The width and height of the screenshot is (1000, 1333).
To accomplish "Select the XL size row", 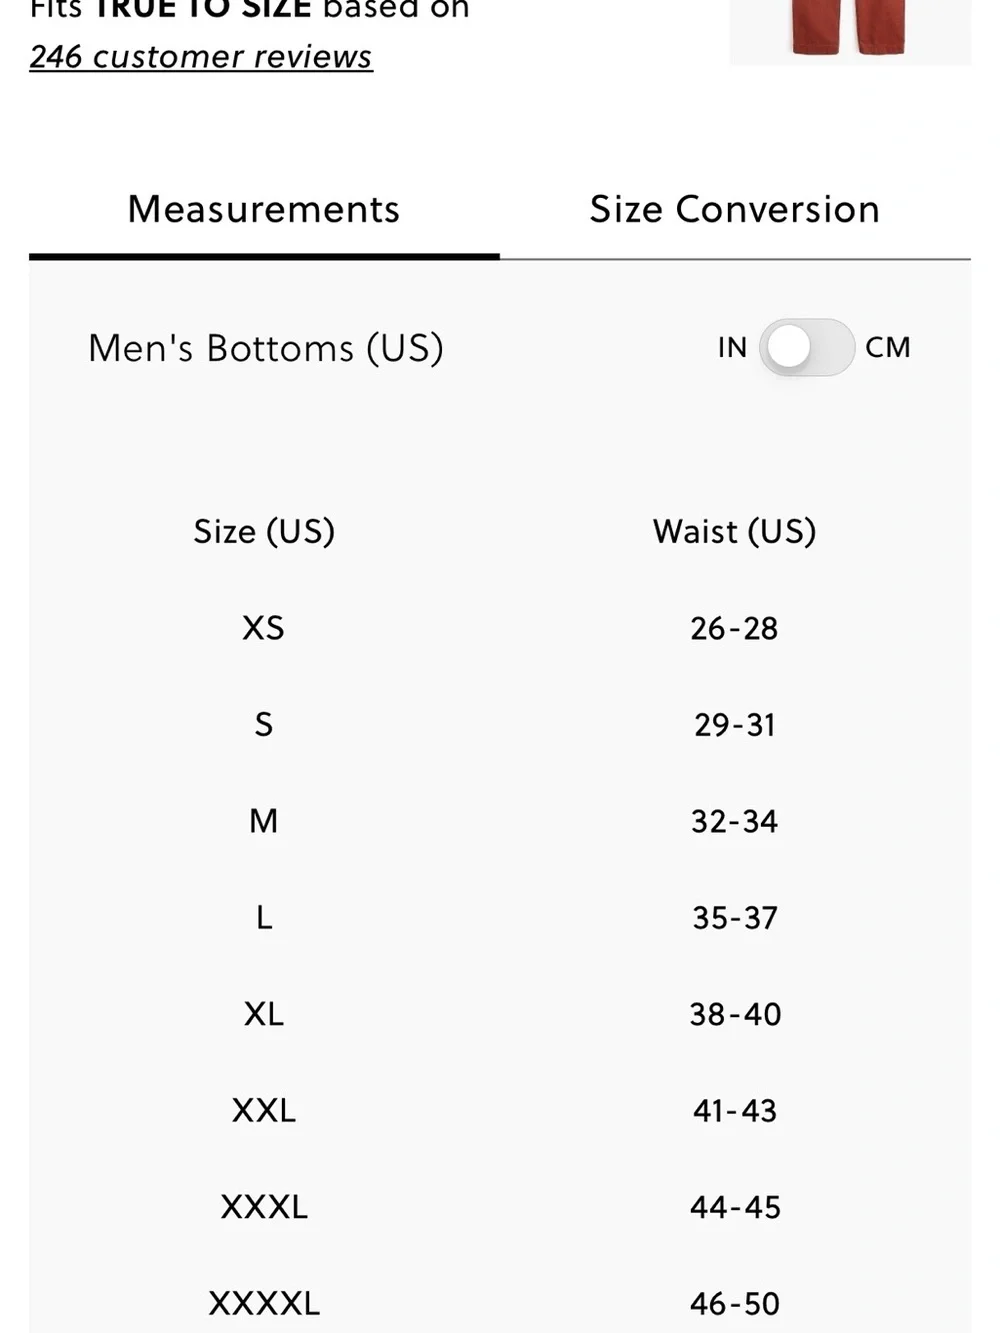I will pyautogui.click(x=500, y=1014).
